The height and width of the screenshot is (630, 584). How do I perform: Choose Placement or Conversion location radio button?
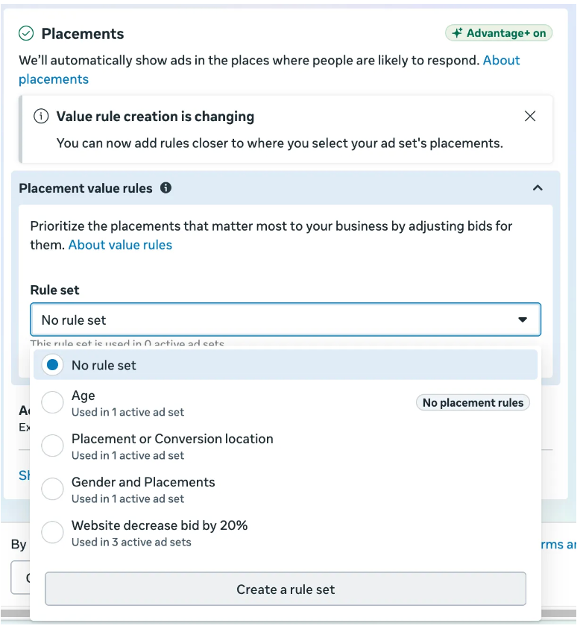[x=53, y=446]
